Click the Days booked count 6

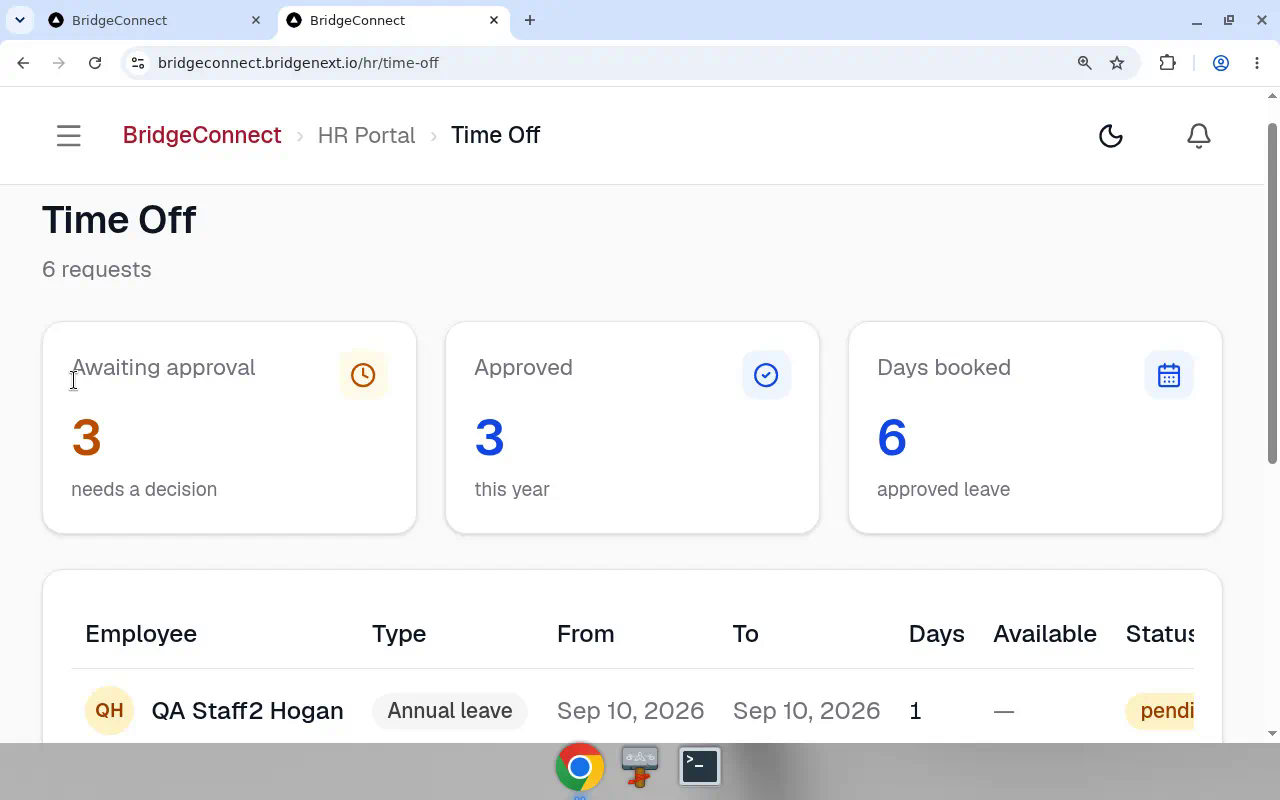click(892, 437)
